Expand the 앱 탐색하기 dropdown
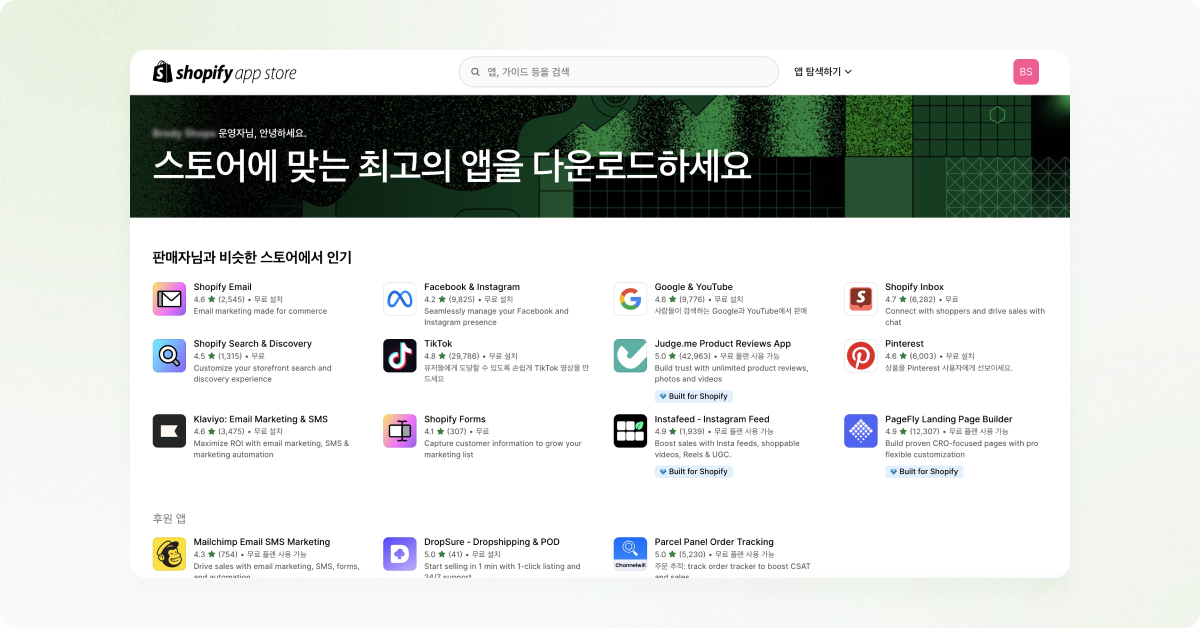1200x628 pixels. coord(823,72)
